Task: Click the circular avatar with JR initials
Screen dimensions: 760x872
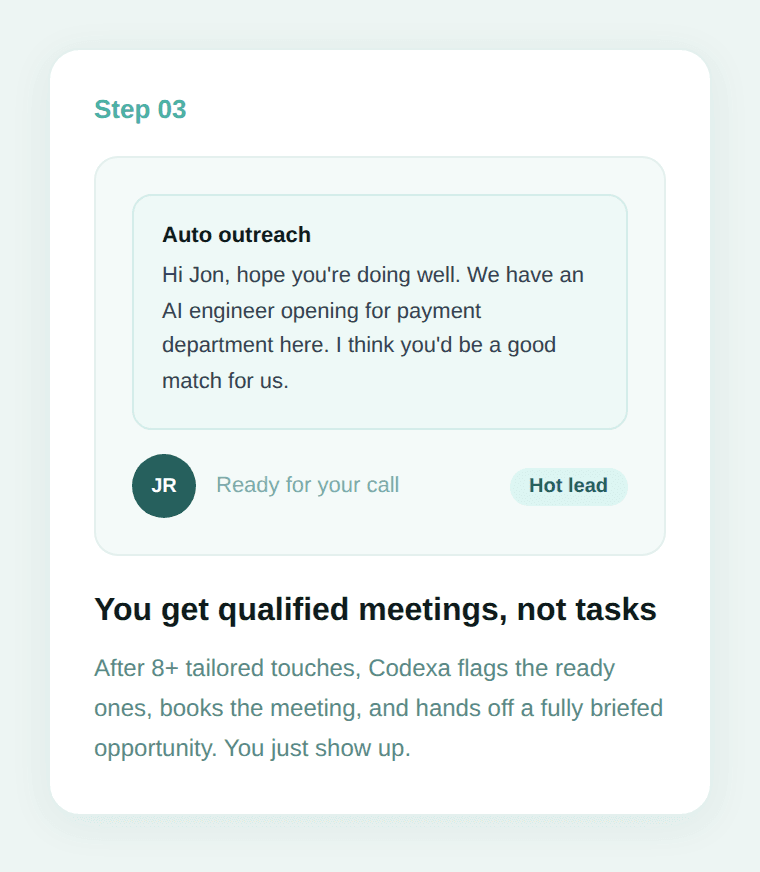Action: pos(164,485)
